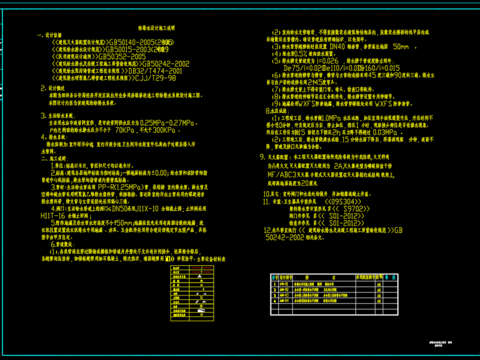Click the GB50352-2005 standard code text
480x360 pixels.
click(x=122, y=57)
